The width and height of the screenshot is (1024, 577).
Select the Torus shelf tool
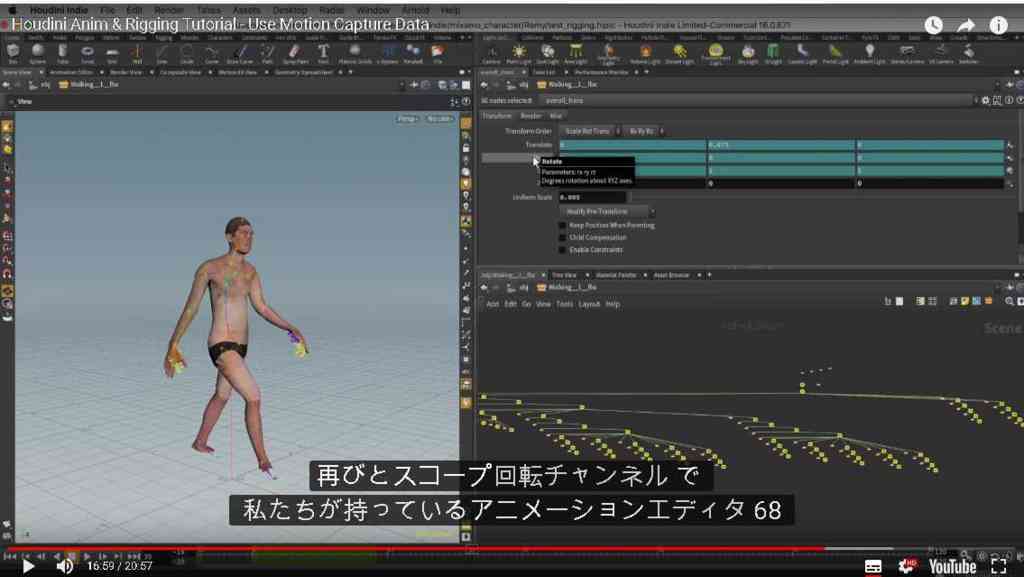pos(88,54)
